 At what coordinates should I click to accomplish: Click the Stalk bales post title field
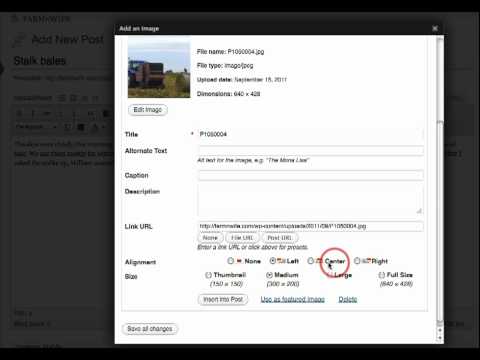[x=63, y=61]
